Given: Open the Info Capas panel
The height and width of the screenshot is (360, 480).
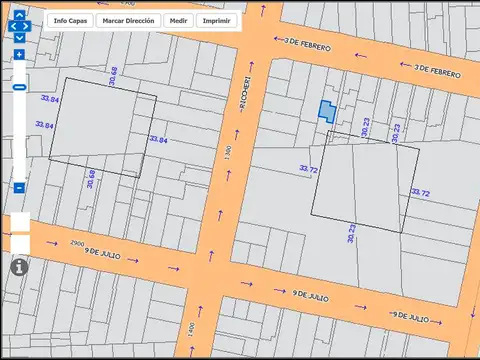Looking at the screenshot, I should pos(70,21).
